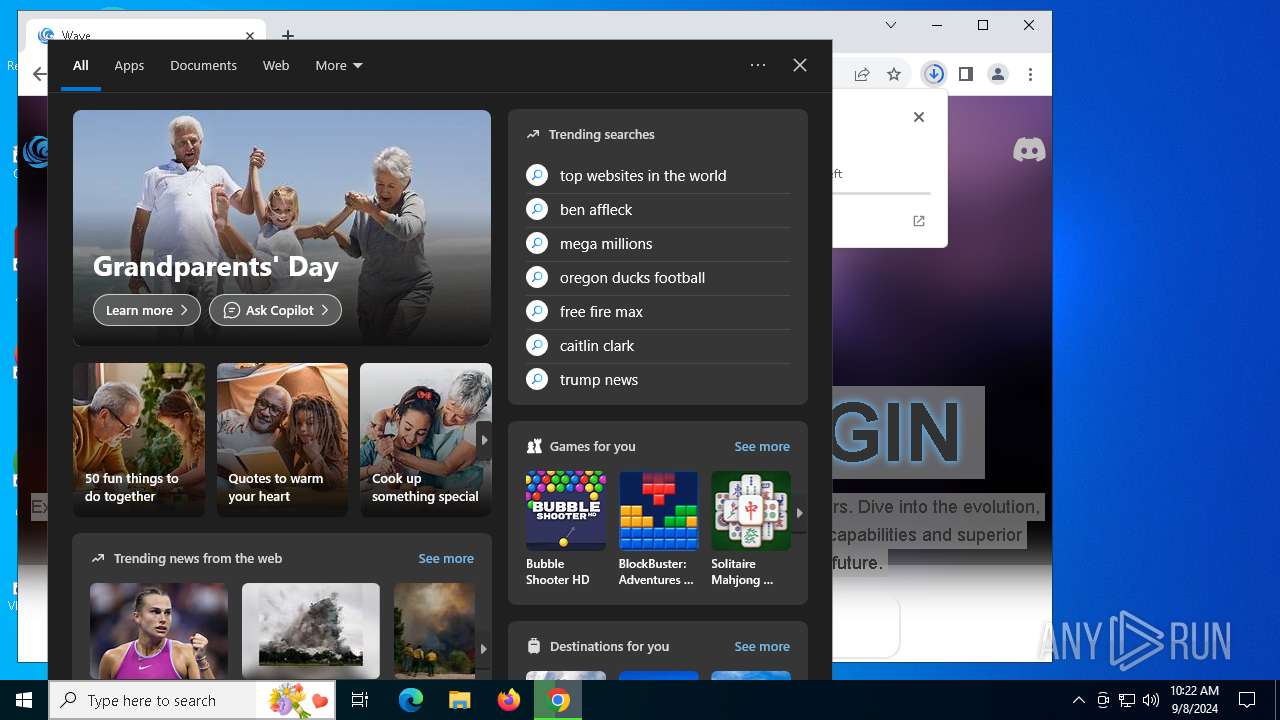
Task: Show more games with the right arrow
Action: click(x=799, y=513)
